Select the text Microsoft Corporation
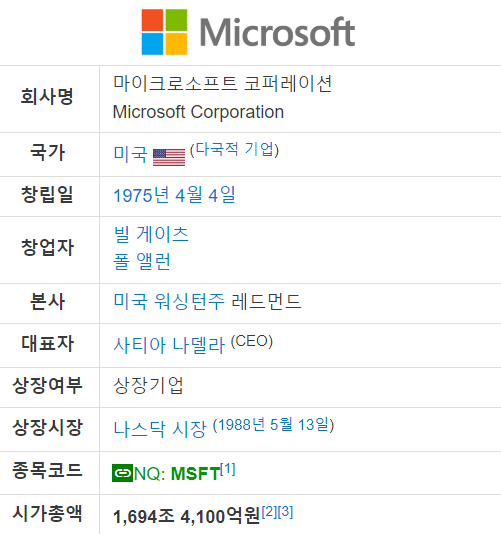 pos(198,112)
